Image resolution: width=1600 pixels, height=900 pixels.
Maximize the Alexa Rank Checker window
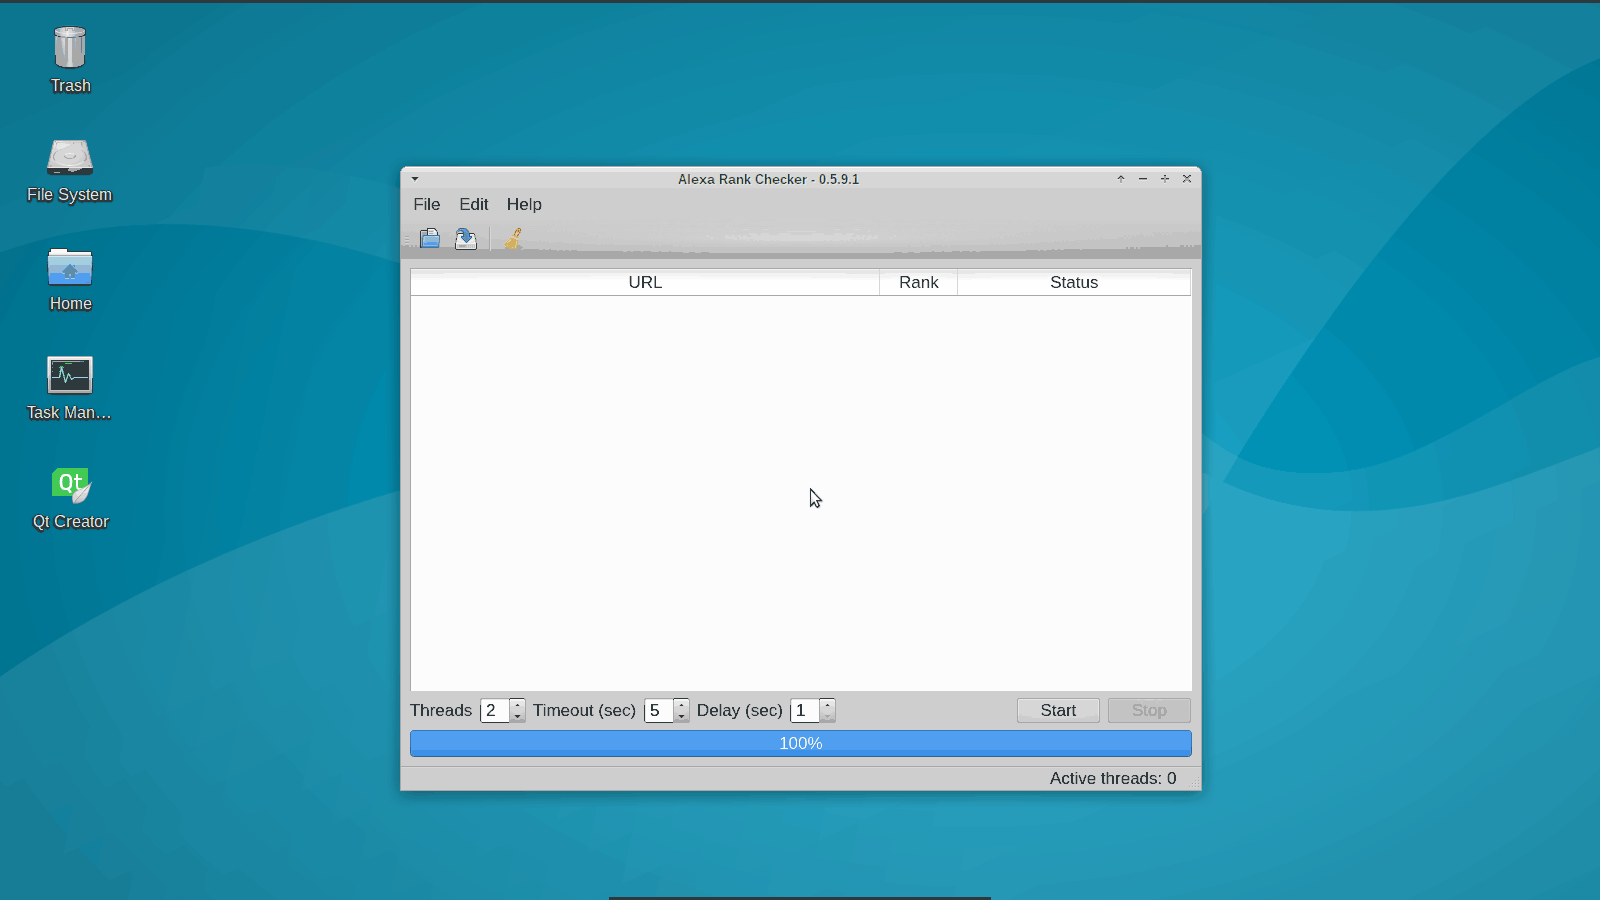tap(1165, 179)
